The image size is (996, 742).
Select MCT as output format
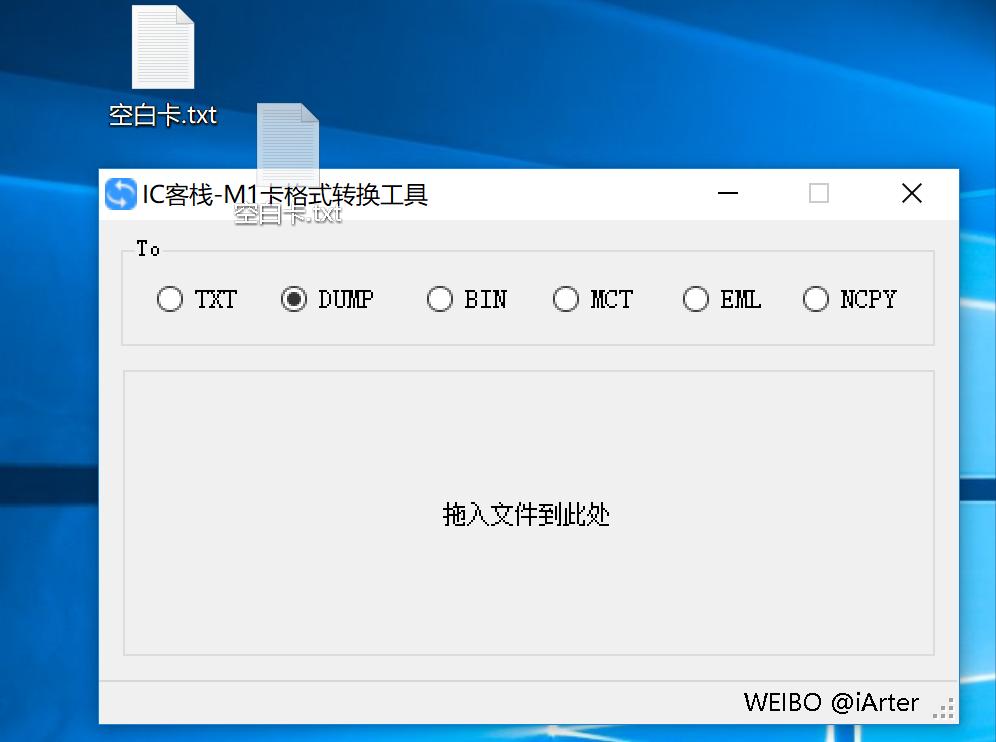566,299
